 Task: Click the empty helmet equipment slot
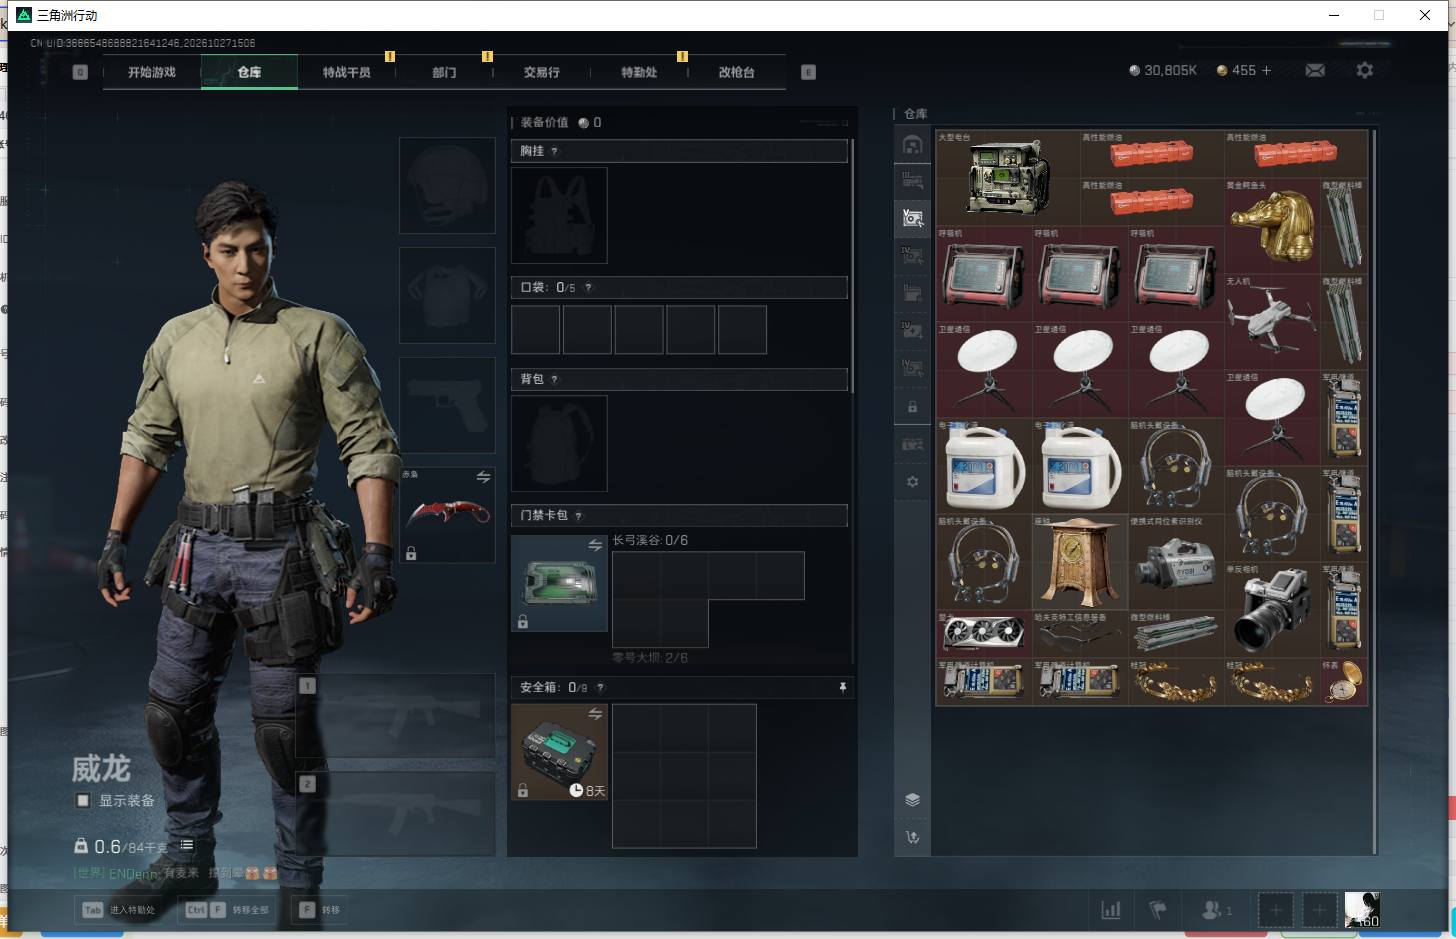[447, 186]
